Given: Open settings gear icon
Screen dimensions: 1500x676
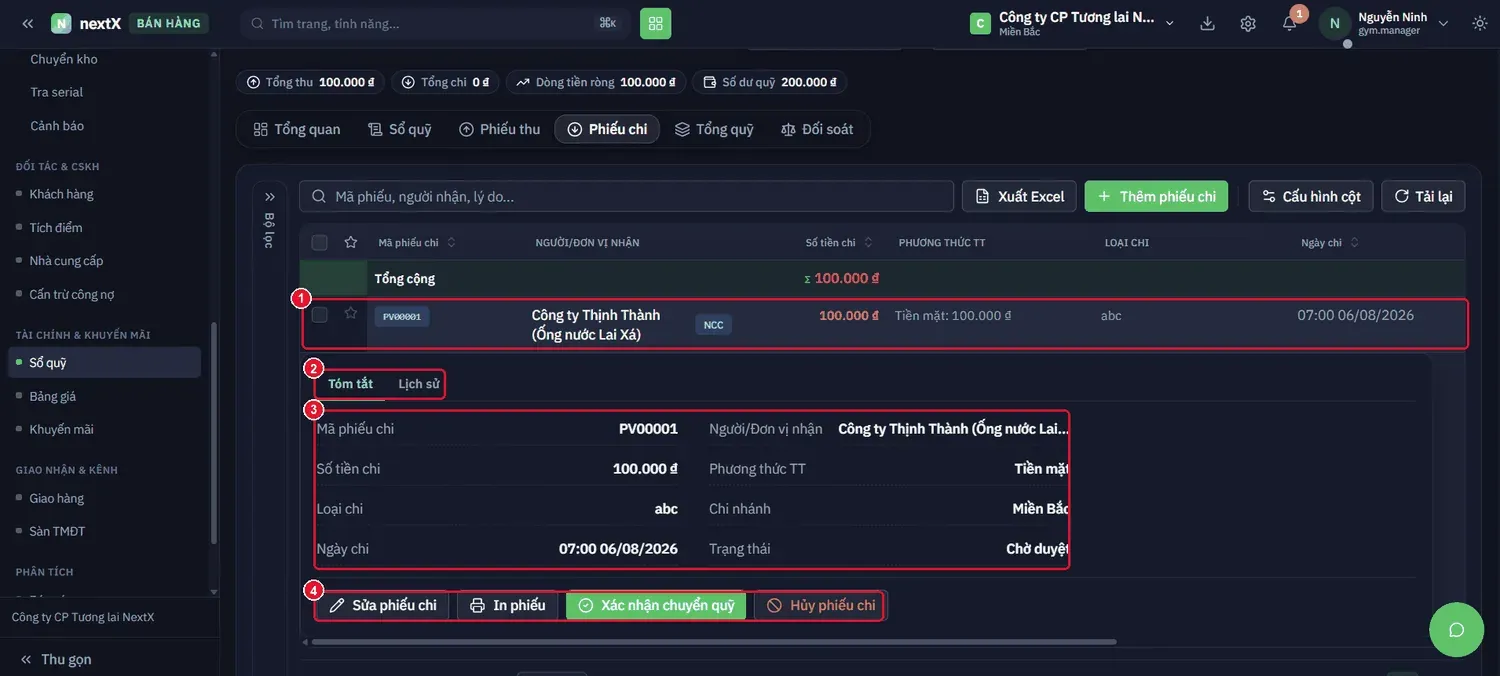Looking at the screenshot, I should (1248, 23).
